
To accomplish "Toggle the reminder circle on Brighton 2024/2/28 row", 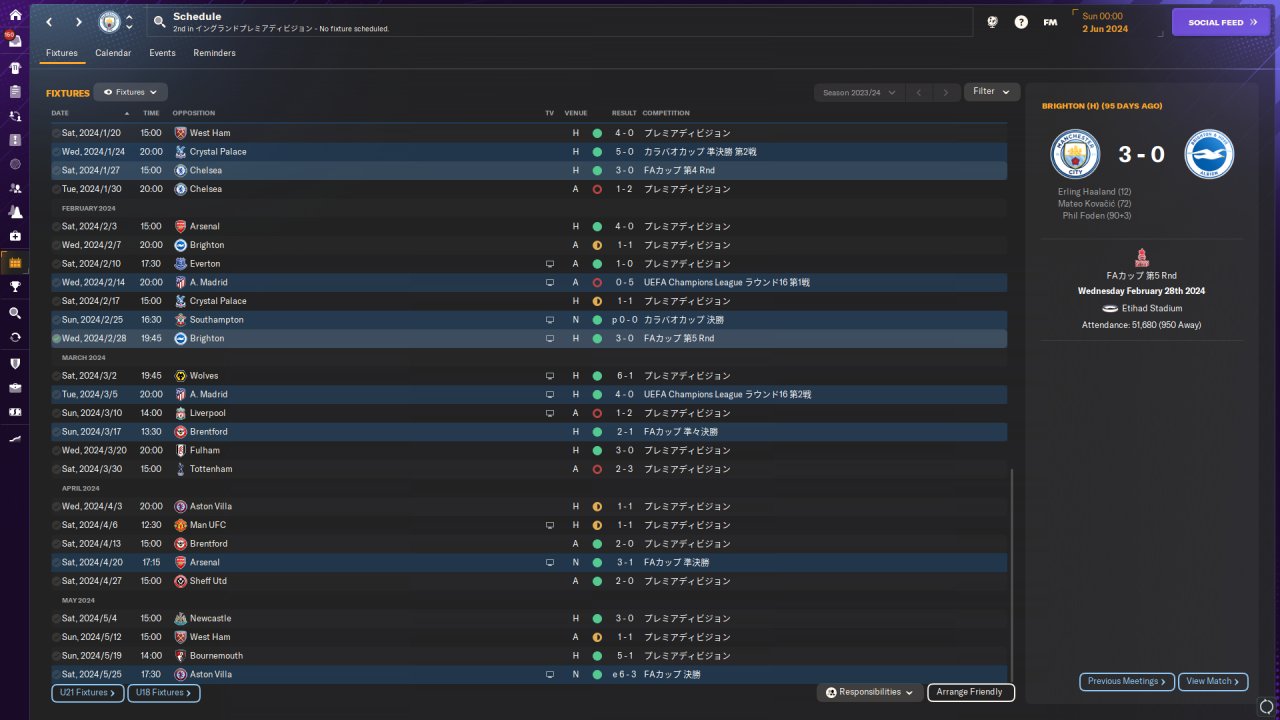I will pos(57,339).
